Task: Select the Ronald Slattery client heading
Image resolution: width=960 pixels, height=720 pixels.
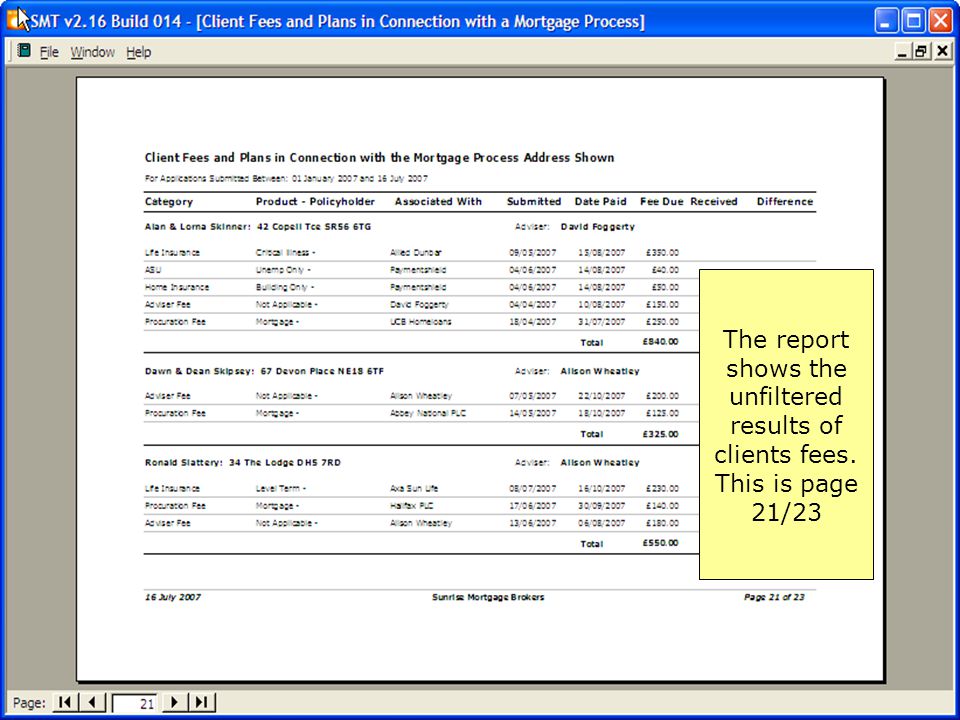Action: pyautogui.click(x=242, y=462)
